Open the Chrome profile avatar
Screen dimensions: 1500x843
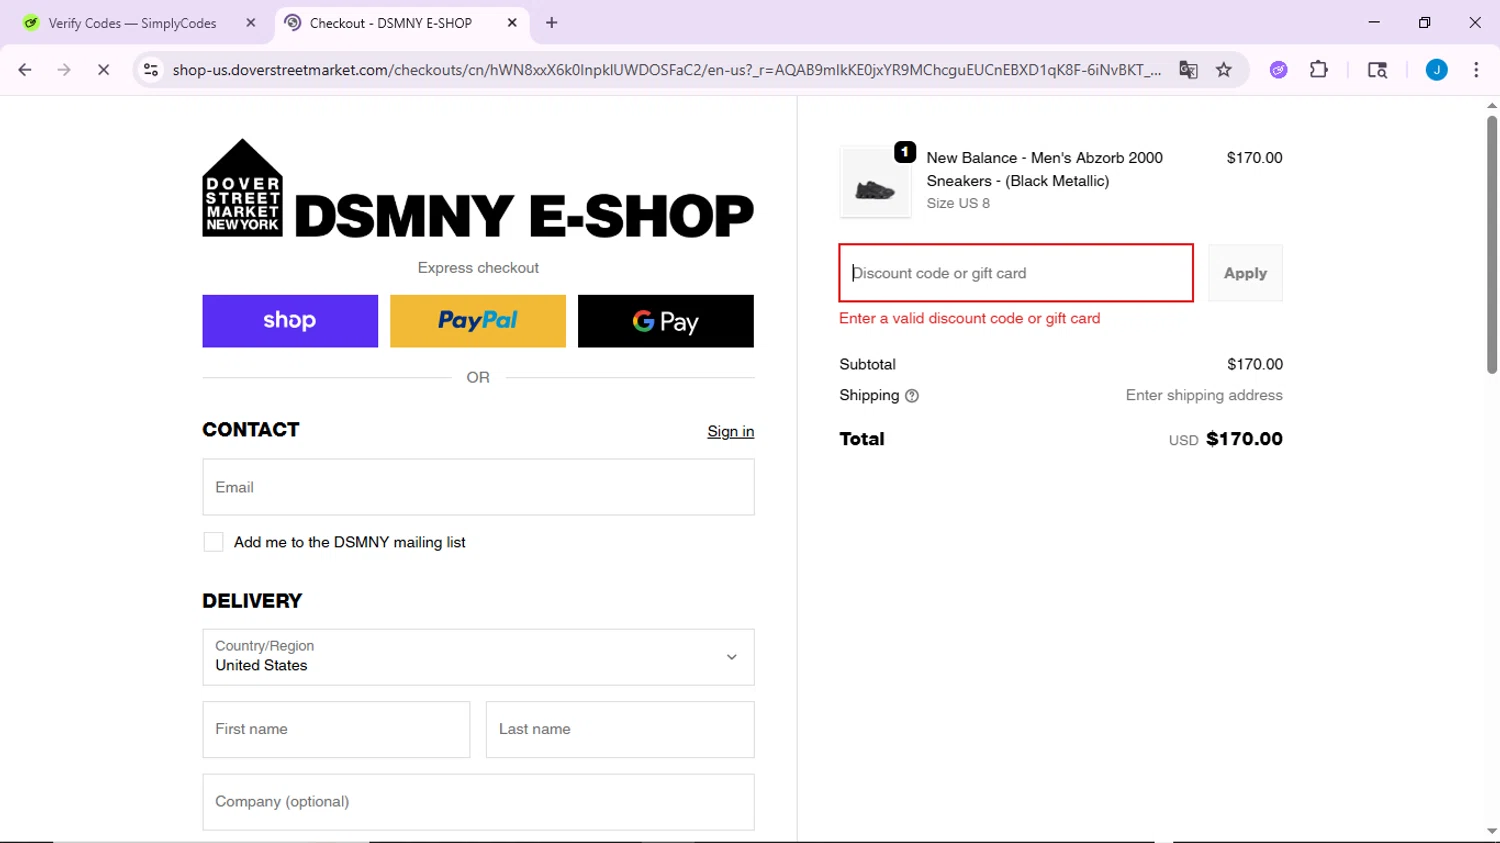point(1436,70)
